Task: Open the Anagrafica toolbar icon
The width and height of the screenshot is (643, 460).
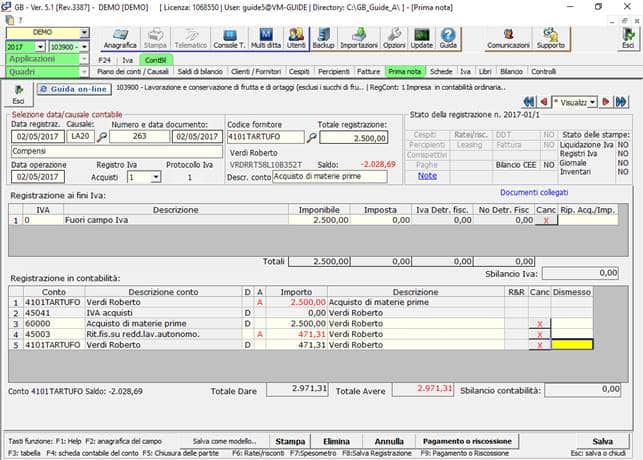Action: (120, 39)
